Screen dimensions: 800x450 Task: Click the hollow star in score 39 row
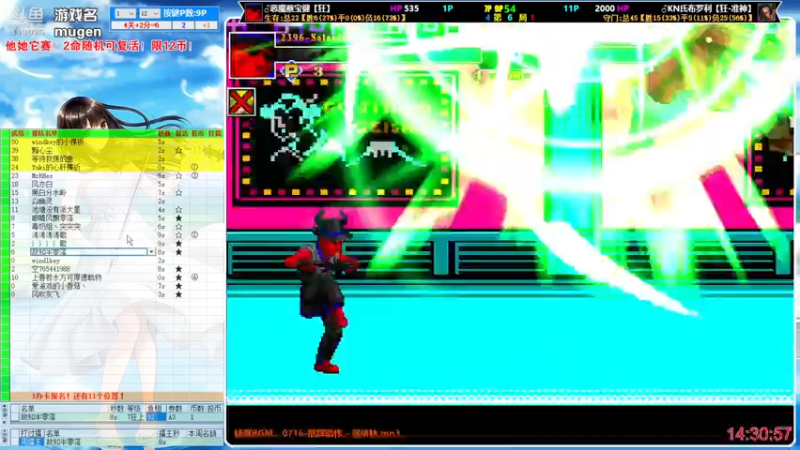(179, 151)
